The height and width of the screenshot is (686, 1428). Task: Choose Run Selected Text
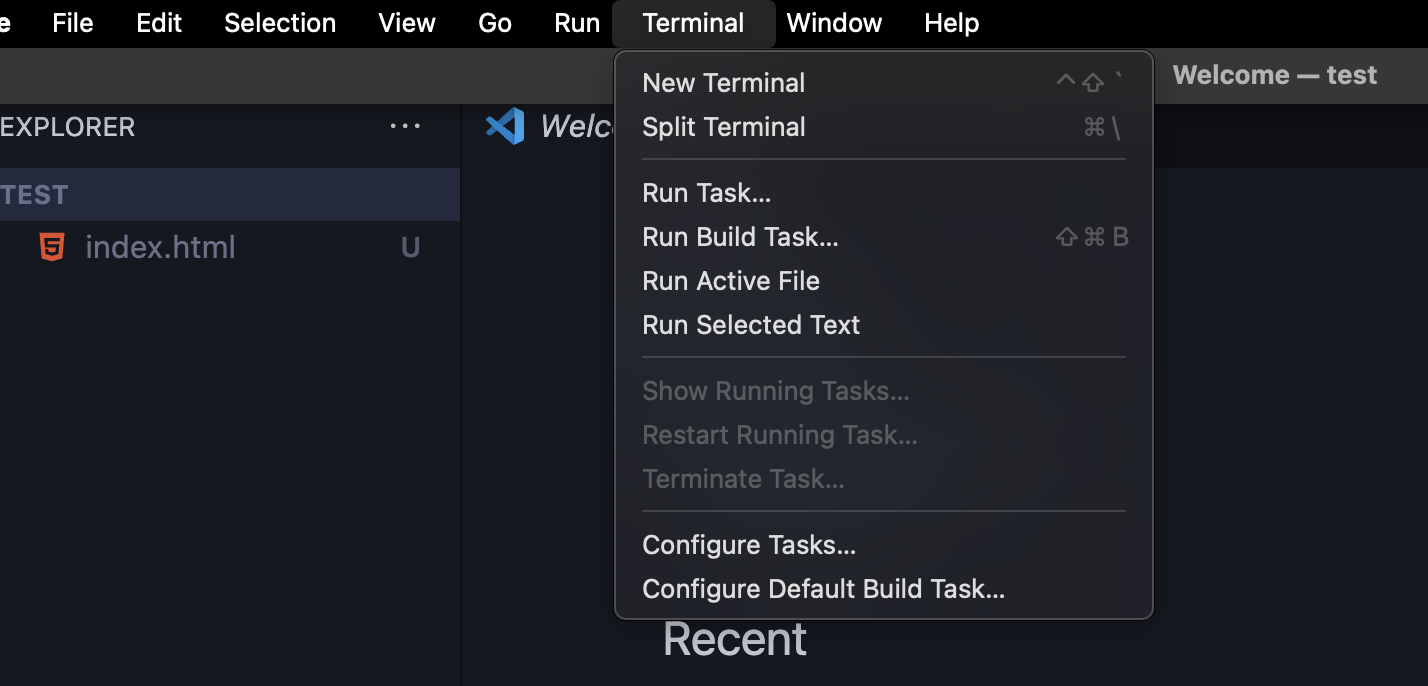coord(751,324)
